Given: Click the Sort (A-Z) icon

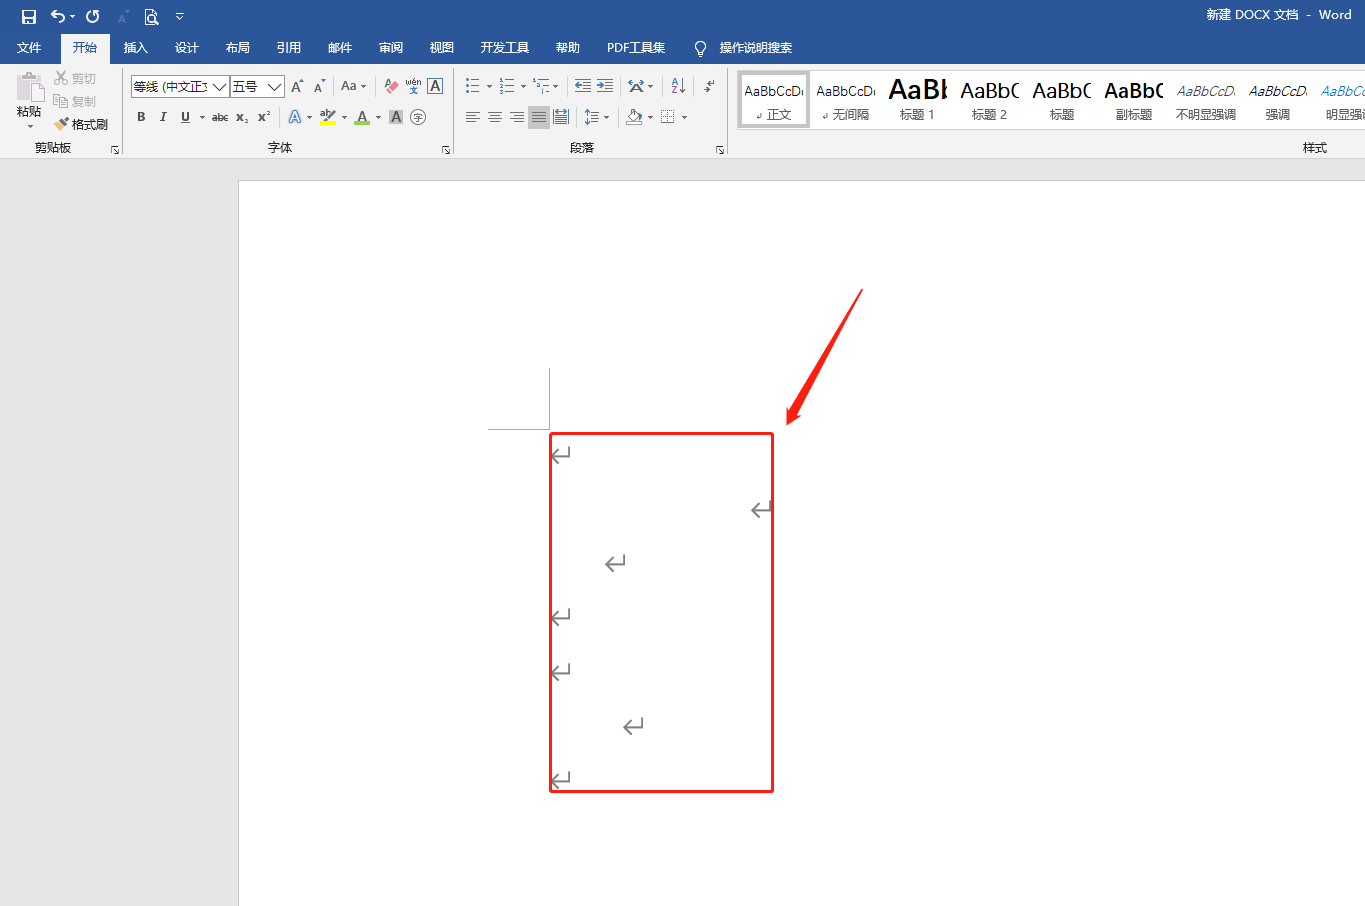Looking at the screenshot, I should coord(678,86).
